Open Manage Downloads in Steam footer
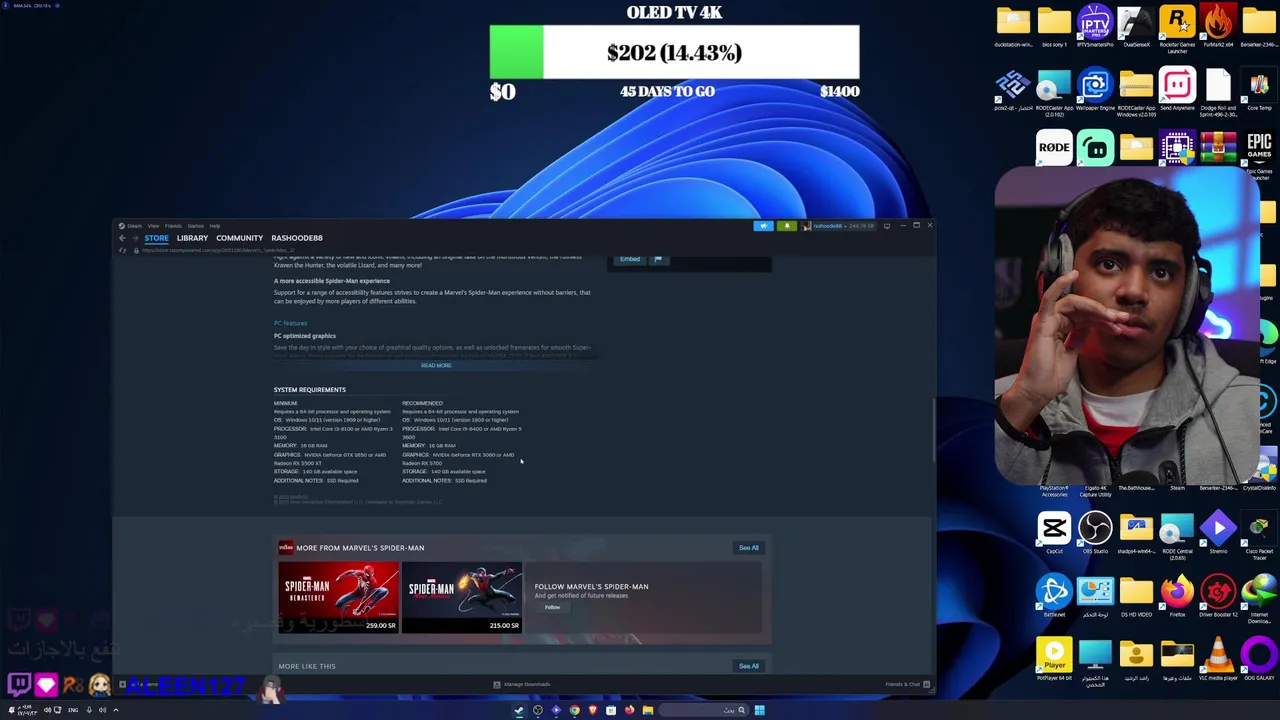The width and height of the screenshot is (1280, 720). [521, 684]
